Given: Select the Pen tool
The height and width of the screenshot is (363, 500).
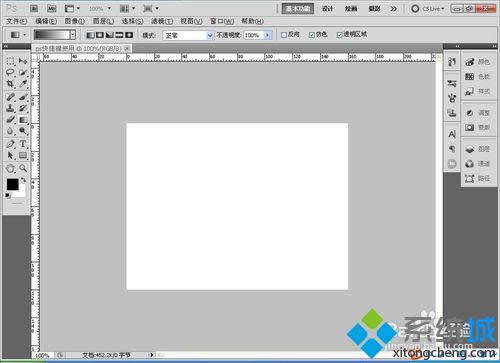Looking at the screenshot, I should point(10,144).
